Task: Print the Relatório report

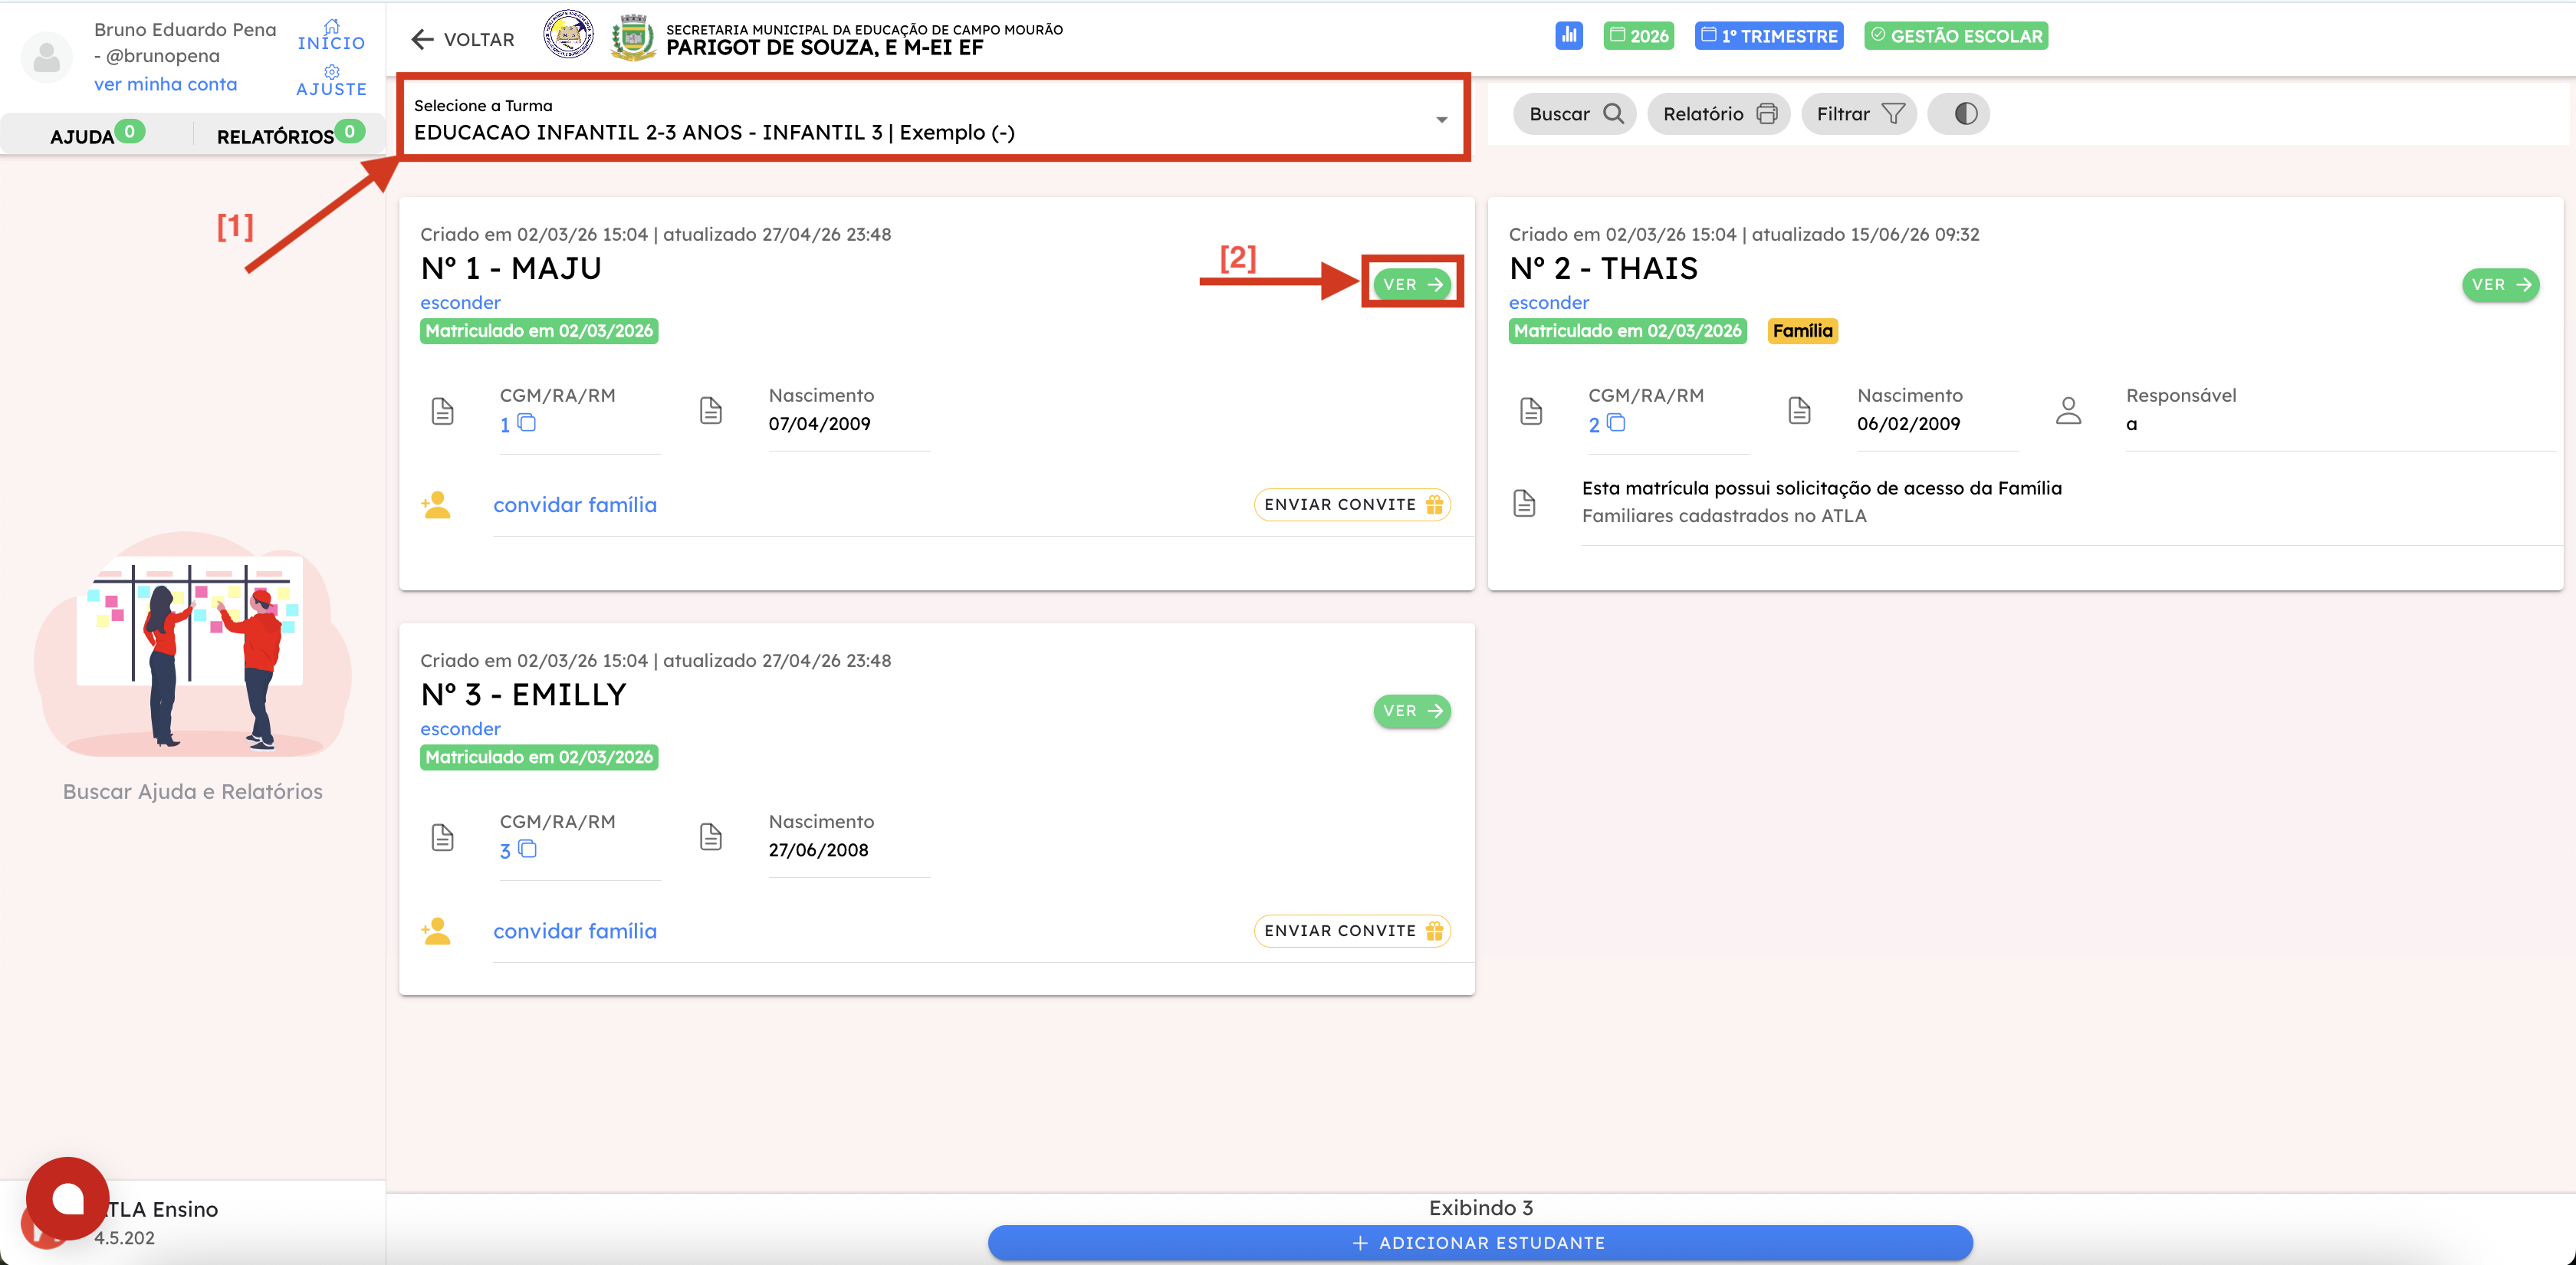Action: [1719, 114]
